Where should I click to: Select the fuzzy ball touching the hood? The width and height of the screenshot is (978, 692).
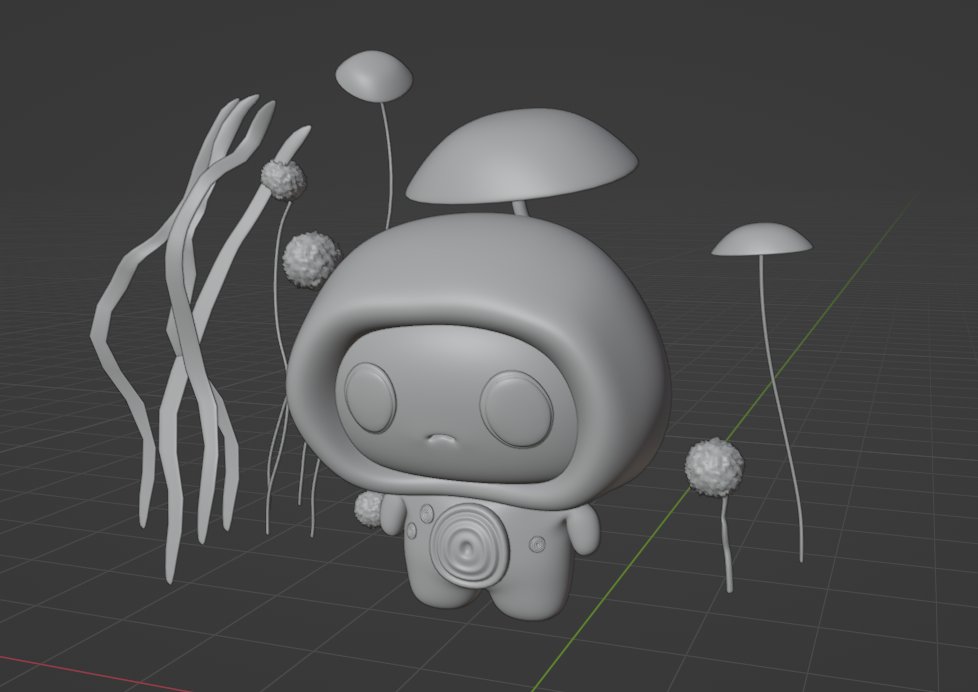point(310,260)
